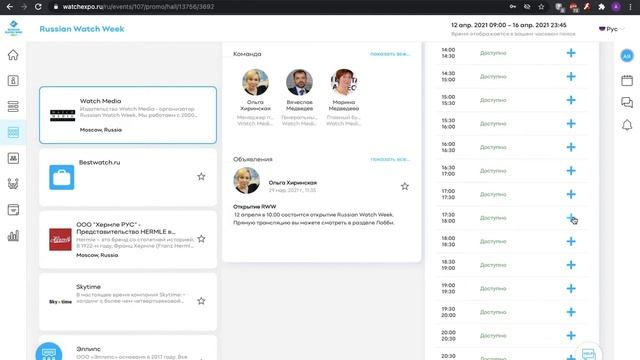Screen dimensions: 640x360
Task: Click Olga's avatar in announcement
Action: click(247, 180)
